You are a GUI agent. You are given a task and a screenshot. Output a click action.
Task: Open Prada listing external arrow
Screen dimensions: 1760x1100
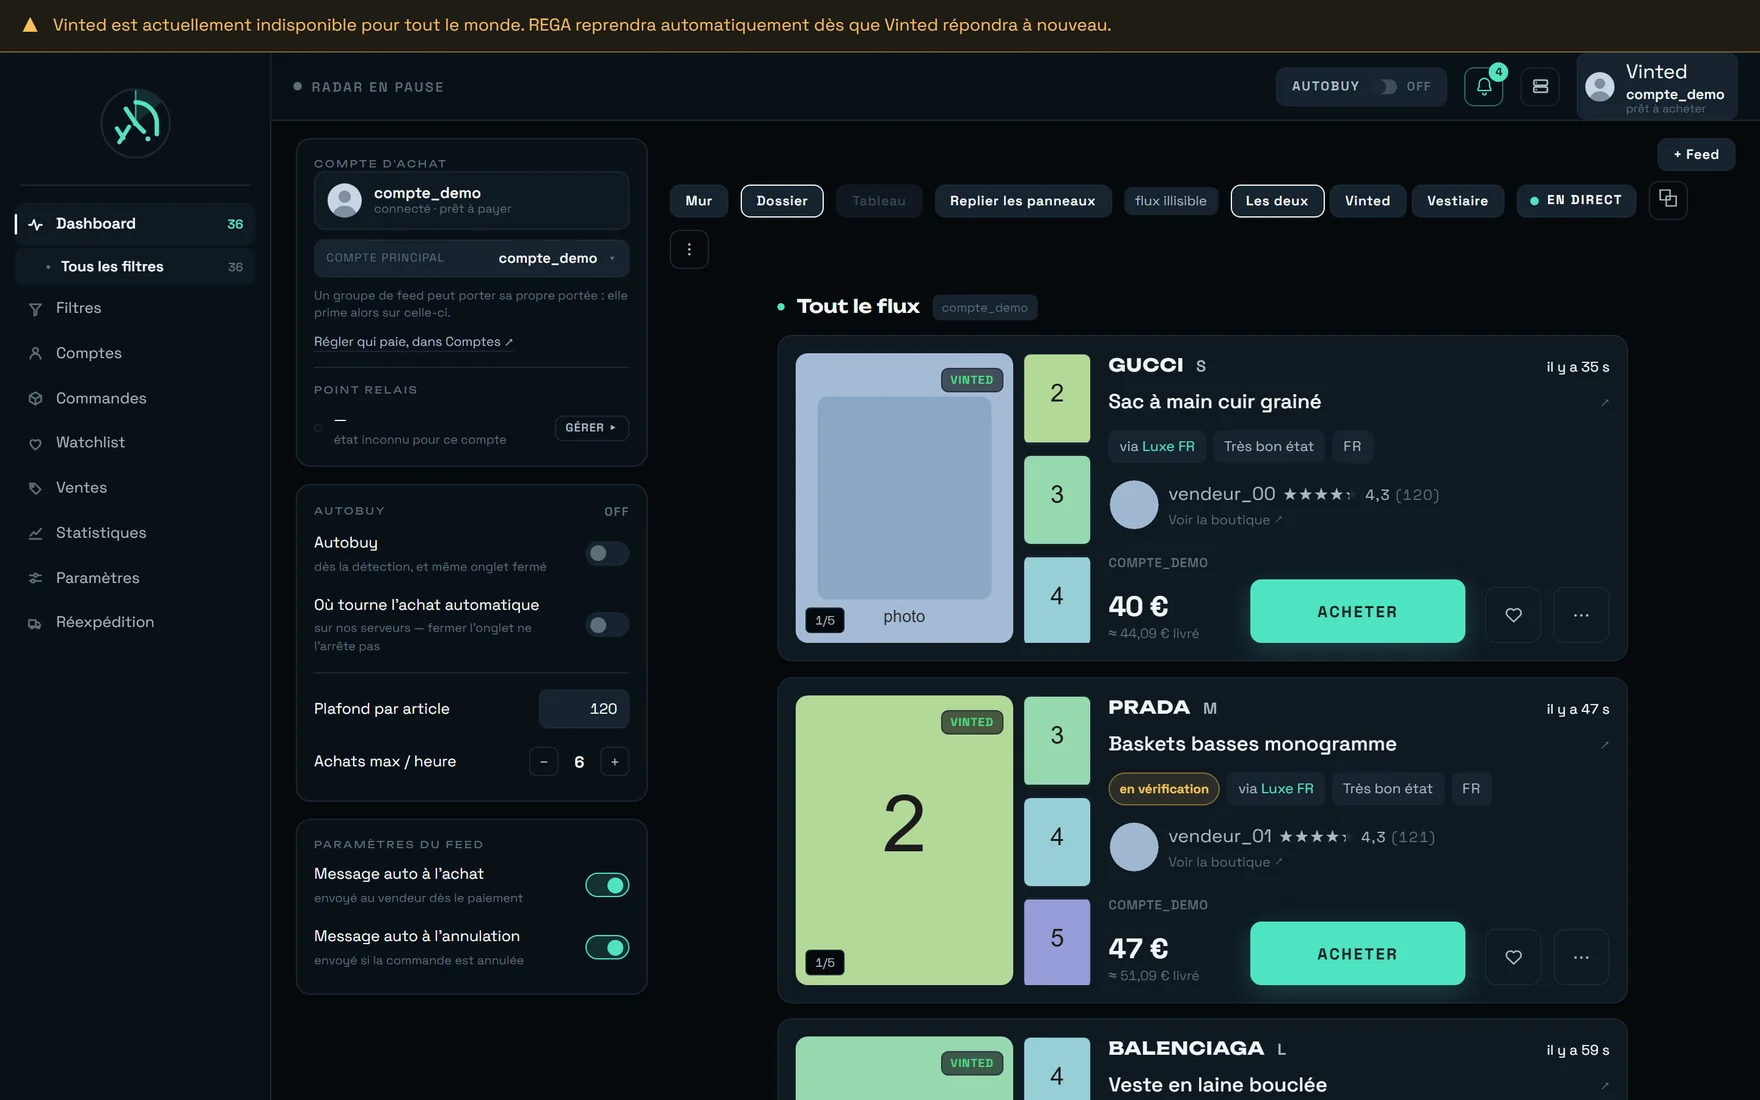(1605, 745)
